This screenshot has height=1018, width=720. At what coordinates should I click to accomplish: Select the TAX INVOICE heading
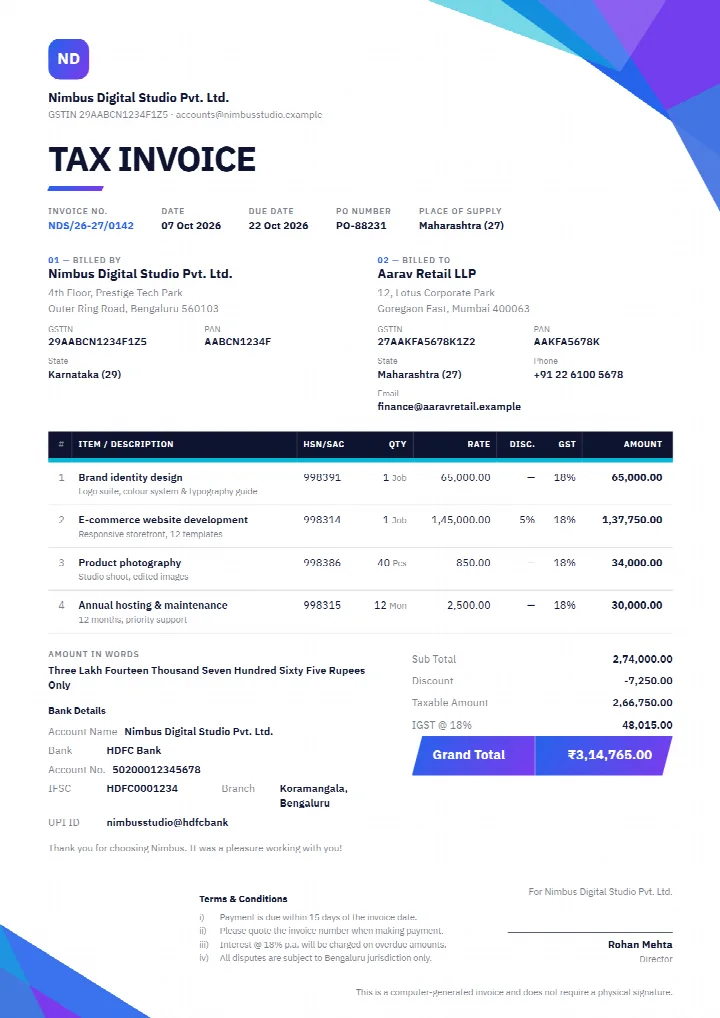coord(152,160)
